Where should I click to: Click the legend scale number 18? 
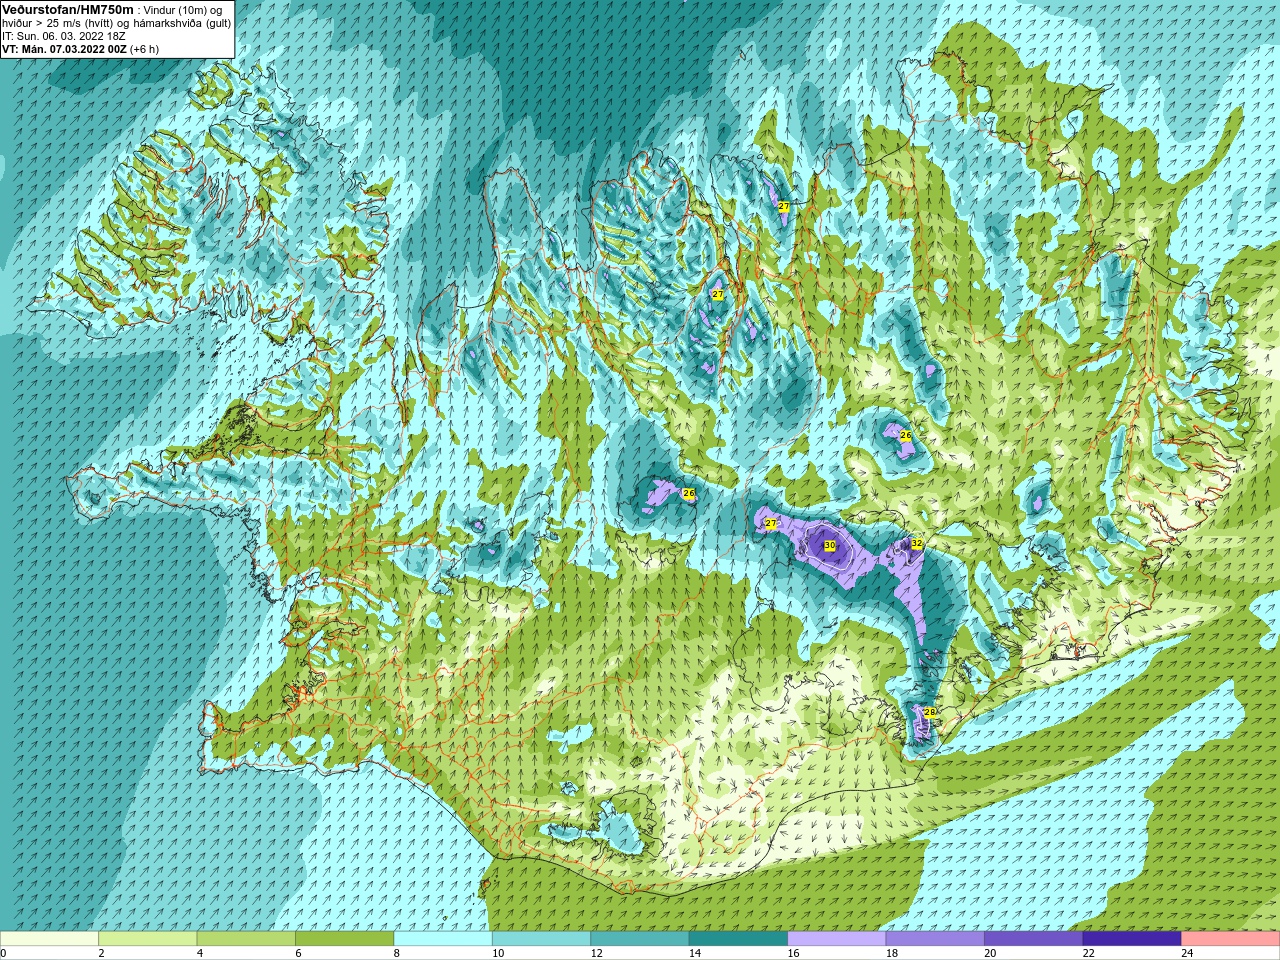pos(892,953)
